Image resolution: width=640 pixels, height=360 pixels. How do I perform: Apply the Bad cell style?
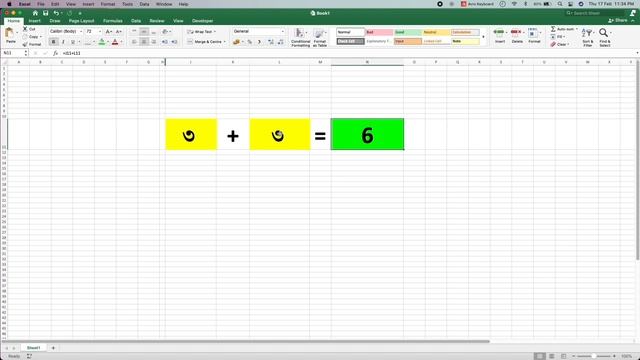coord(379,32)
